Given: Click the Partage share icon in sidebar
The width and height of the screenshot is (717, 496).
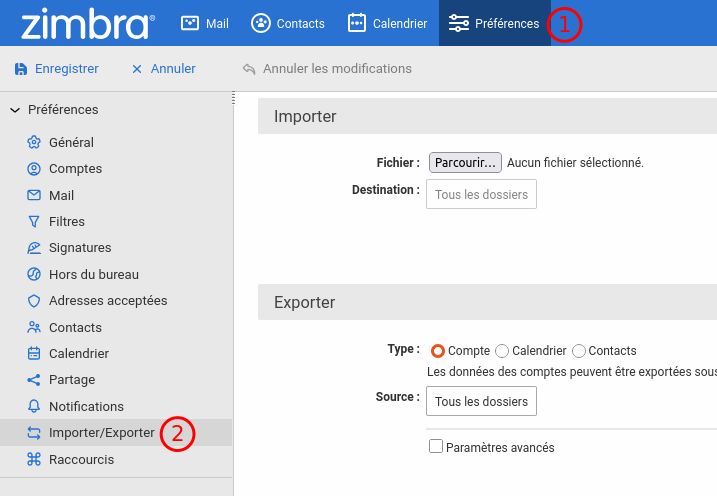Looking at the screenshot, I should (34, 380).
